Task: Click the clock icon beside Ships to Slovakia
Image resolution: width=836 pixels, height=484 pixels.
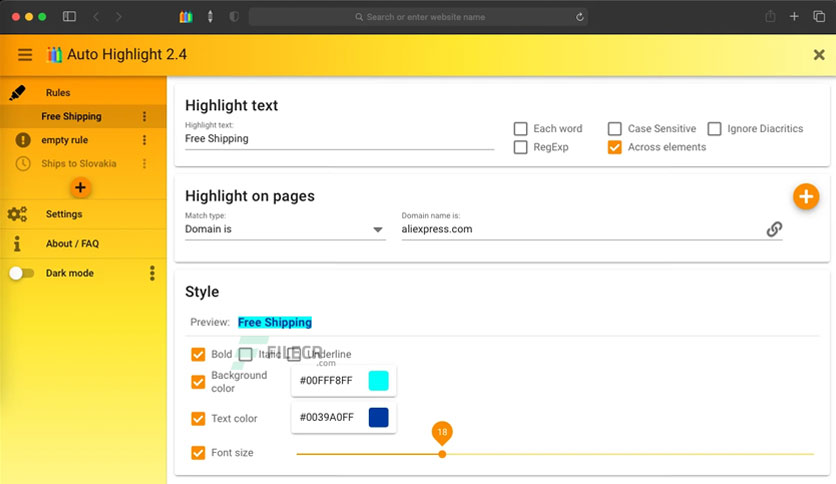Action: click(23, 164)
